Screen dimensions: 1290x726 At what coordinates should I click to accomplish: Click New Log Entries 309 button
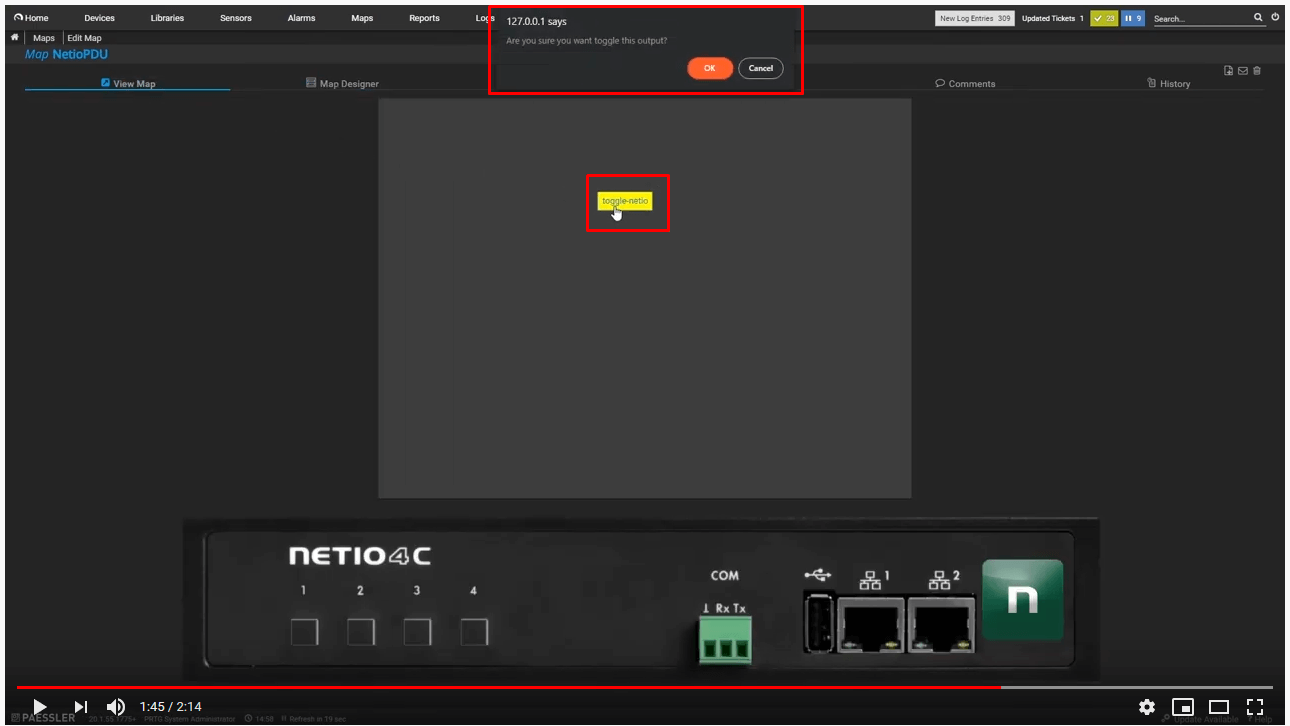[x=974, y=18]
